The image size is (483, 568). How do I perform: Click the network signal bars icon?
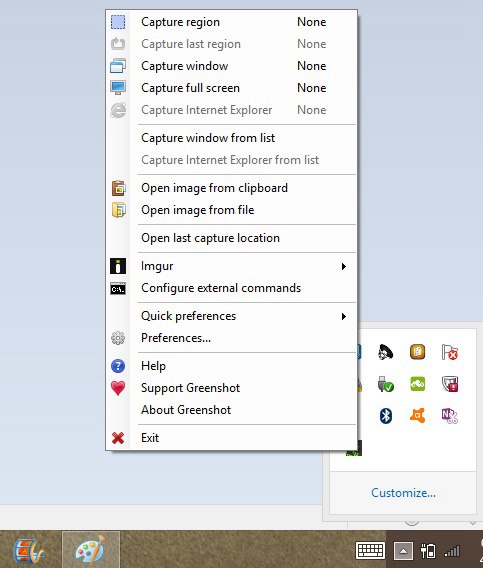[x=452, y=551]
